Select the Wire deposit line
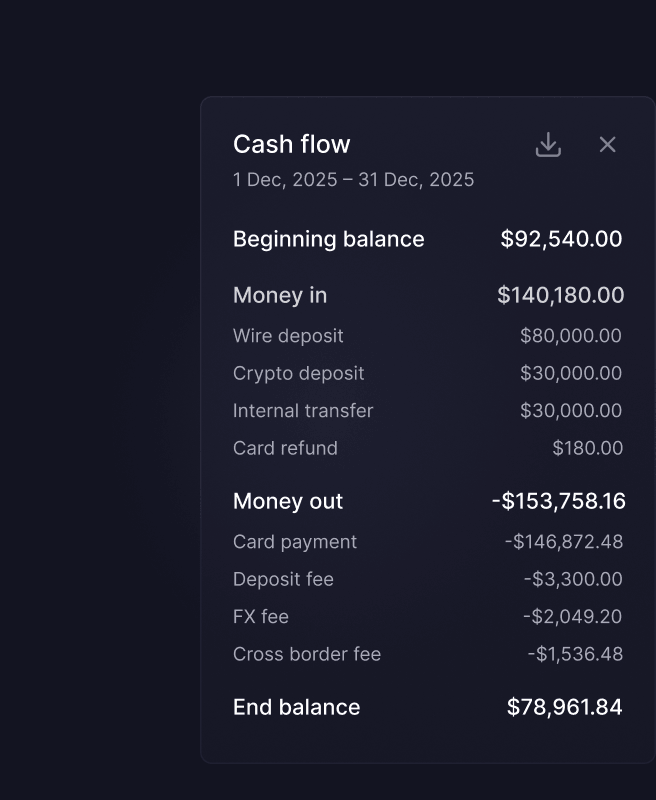This screenshot has height=800, width=656. pos(427,336)
